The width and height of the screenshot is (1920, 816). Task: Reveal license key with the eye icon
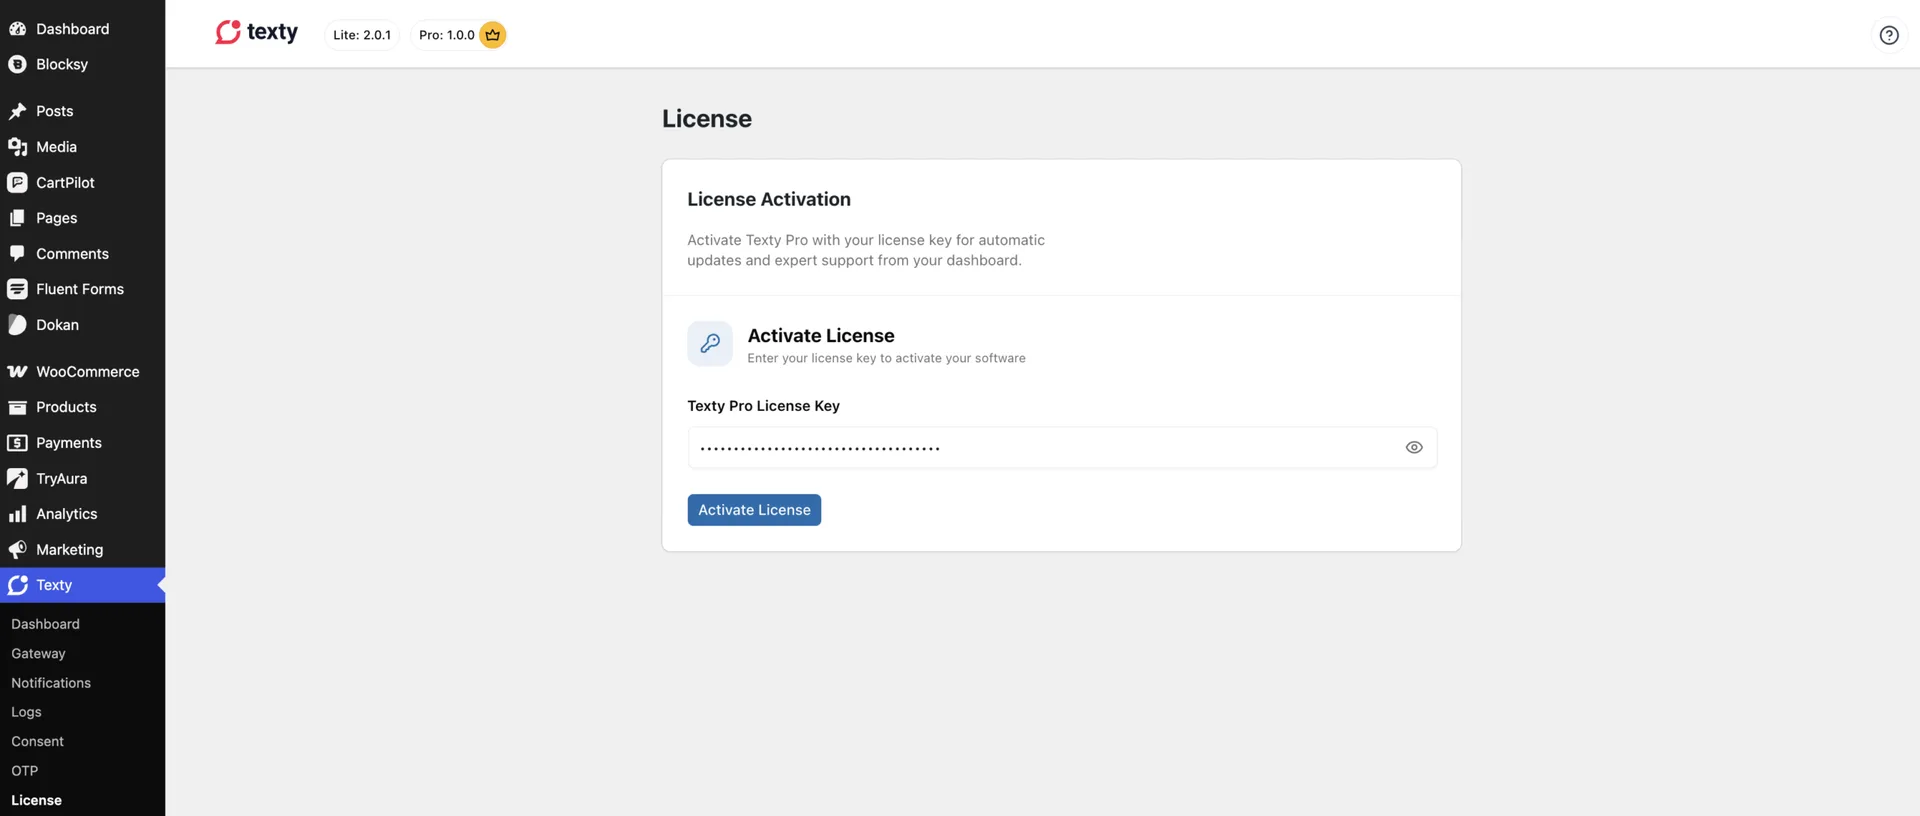click(1413, 448)
